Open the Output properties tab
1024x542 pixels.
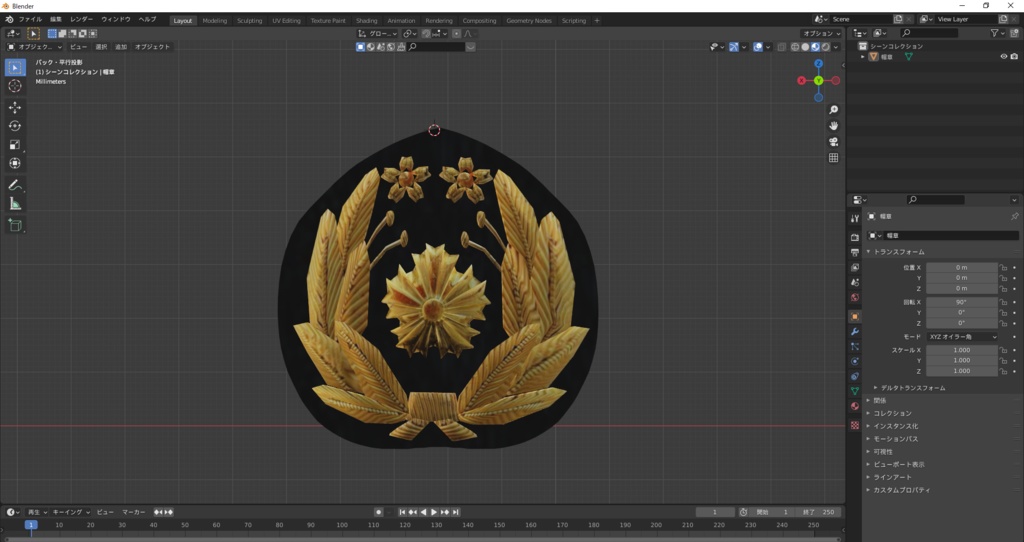click(855, 252)
